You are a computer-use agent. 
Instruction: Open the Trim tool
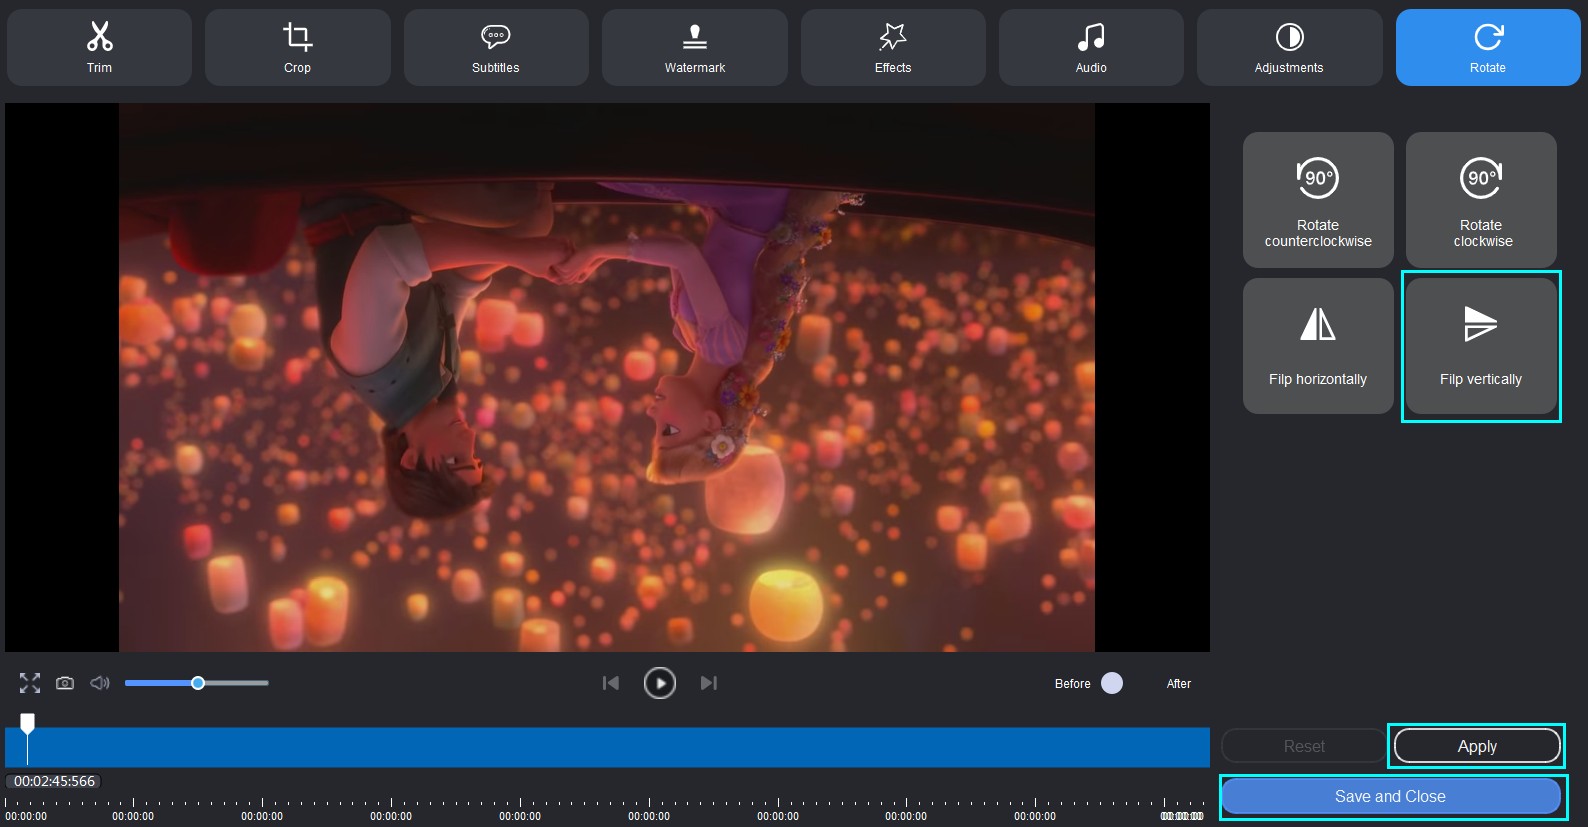point(99,47)
